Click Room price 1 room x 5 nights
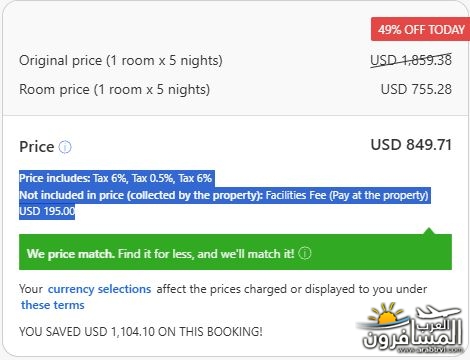 coord(114,89)
